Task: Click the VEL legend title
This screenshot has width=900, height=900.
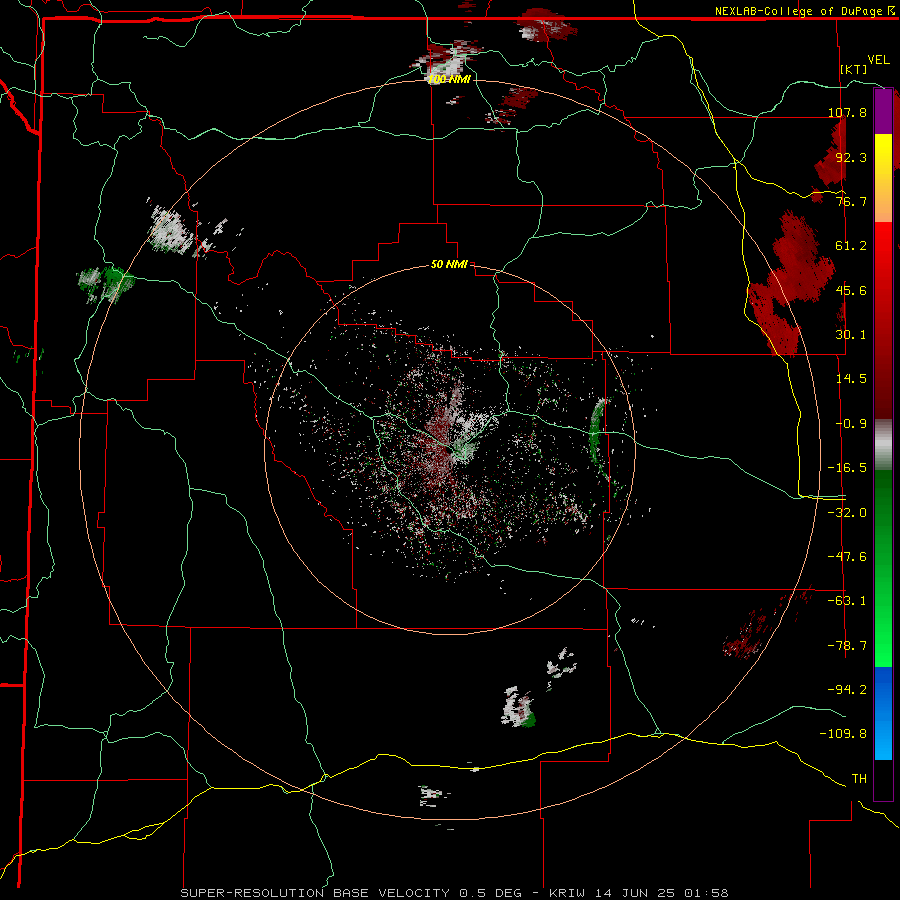Action: (878, 60)
